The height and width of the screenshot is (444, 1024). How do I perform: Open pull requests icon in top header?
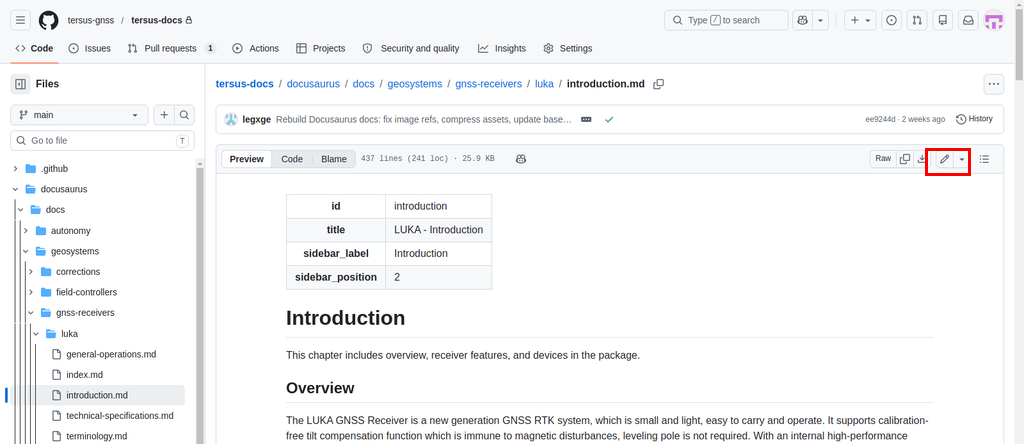(917, 20)
